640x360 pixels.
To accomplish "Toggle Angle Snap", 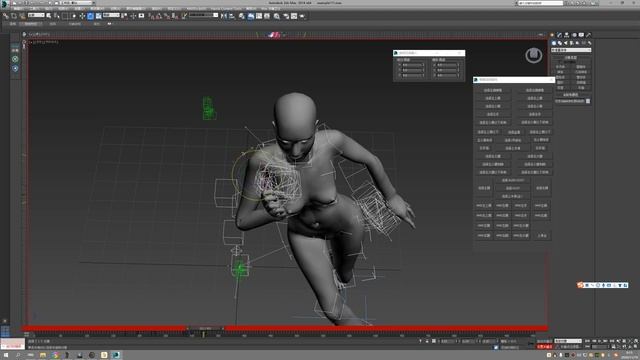I will pos(159,16).
